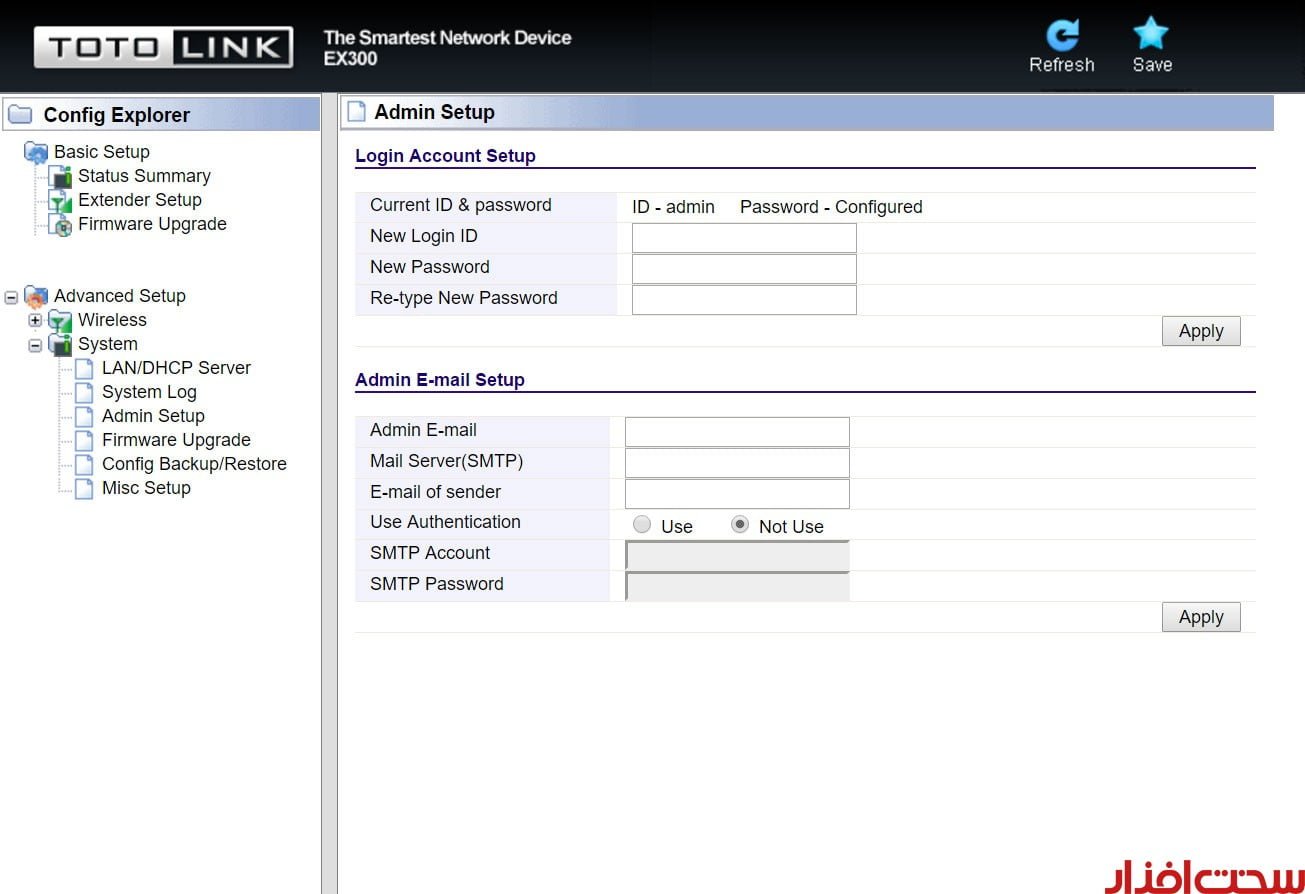Click the TOTOLINK logo
The height and width of the screenshot is (894, 1305).
click(x=163, y=48)
